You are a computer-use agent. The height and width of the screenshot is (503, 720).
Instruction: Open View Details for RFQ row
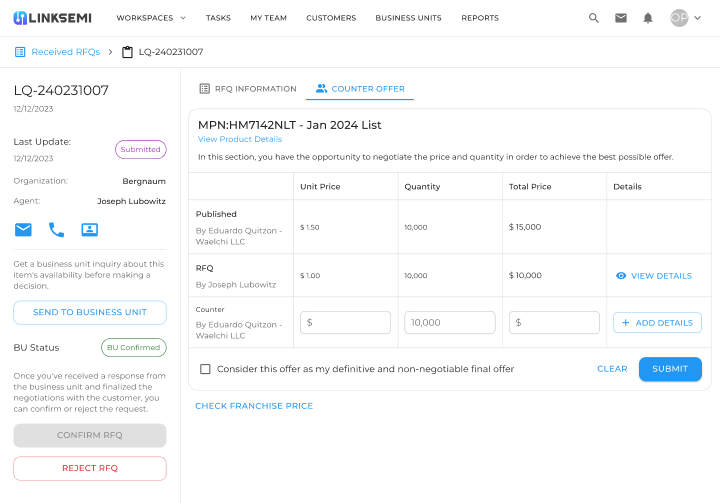click(653, 276)
